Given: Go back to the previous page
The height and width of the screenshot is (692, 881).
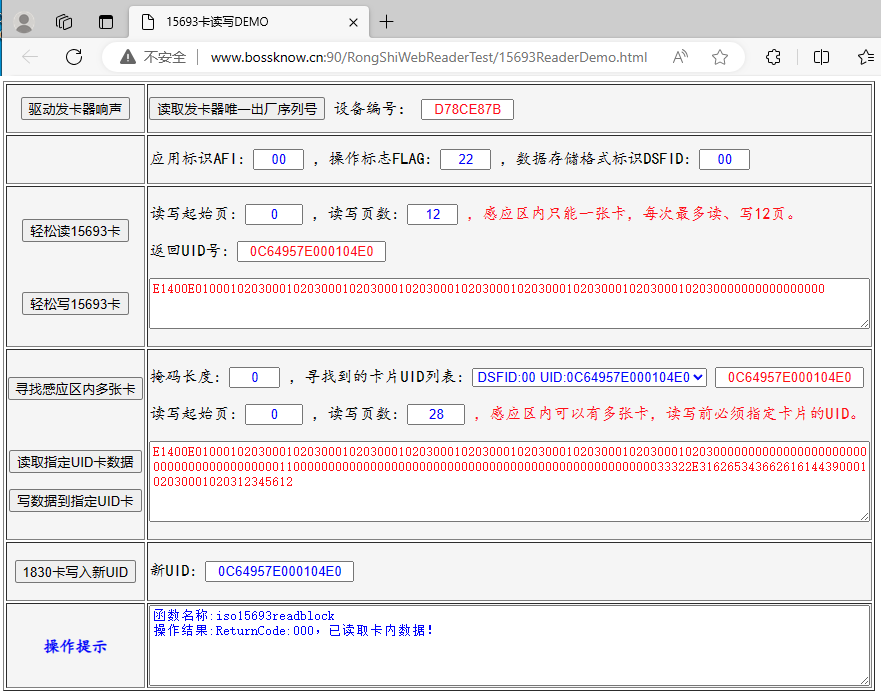Looking at the screenshot, I should click(30, 57).
